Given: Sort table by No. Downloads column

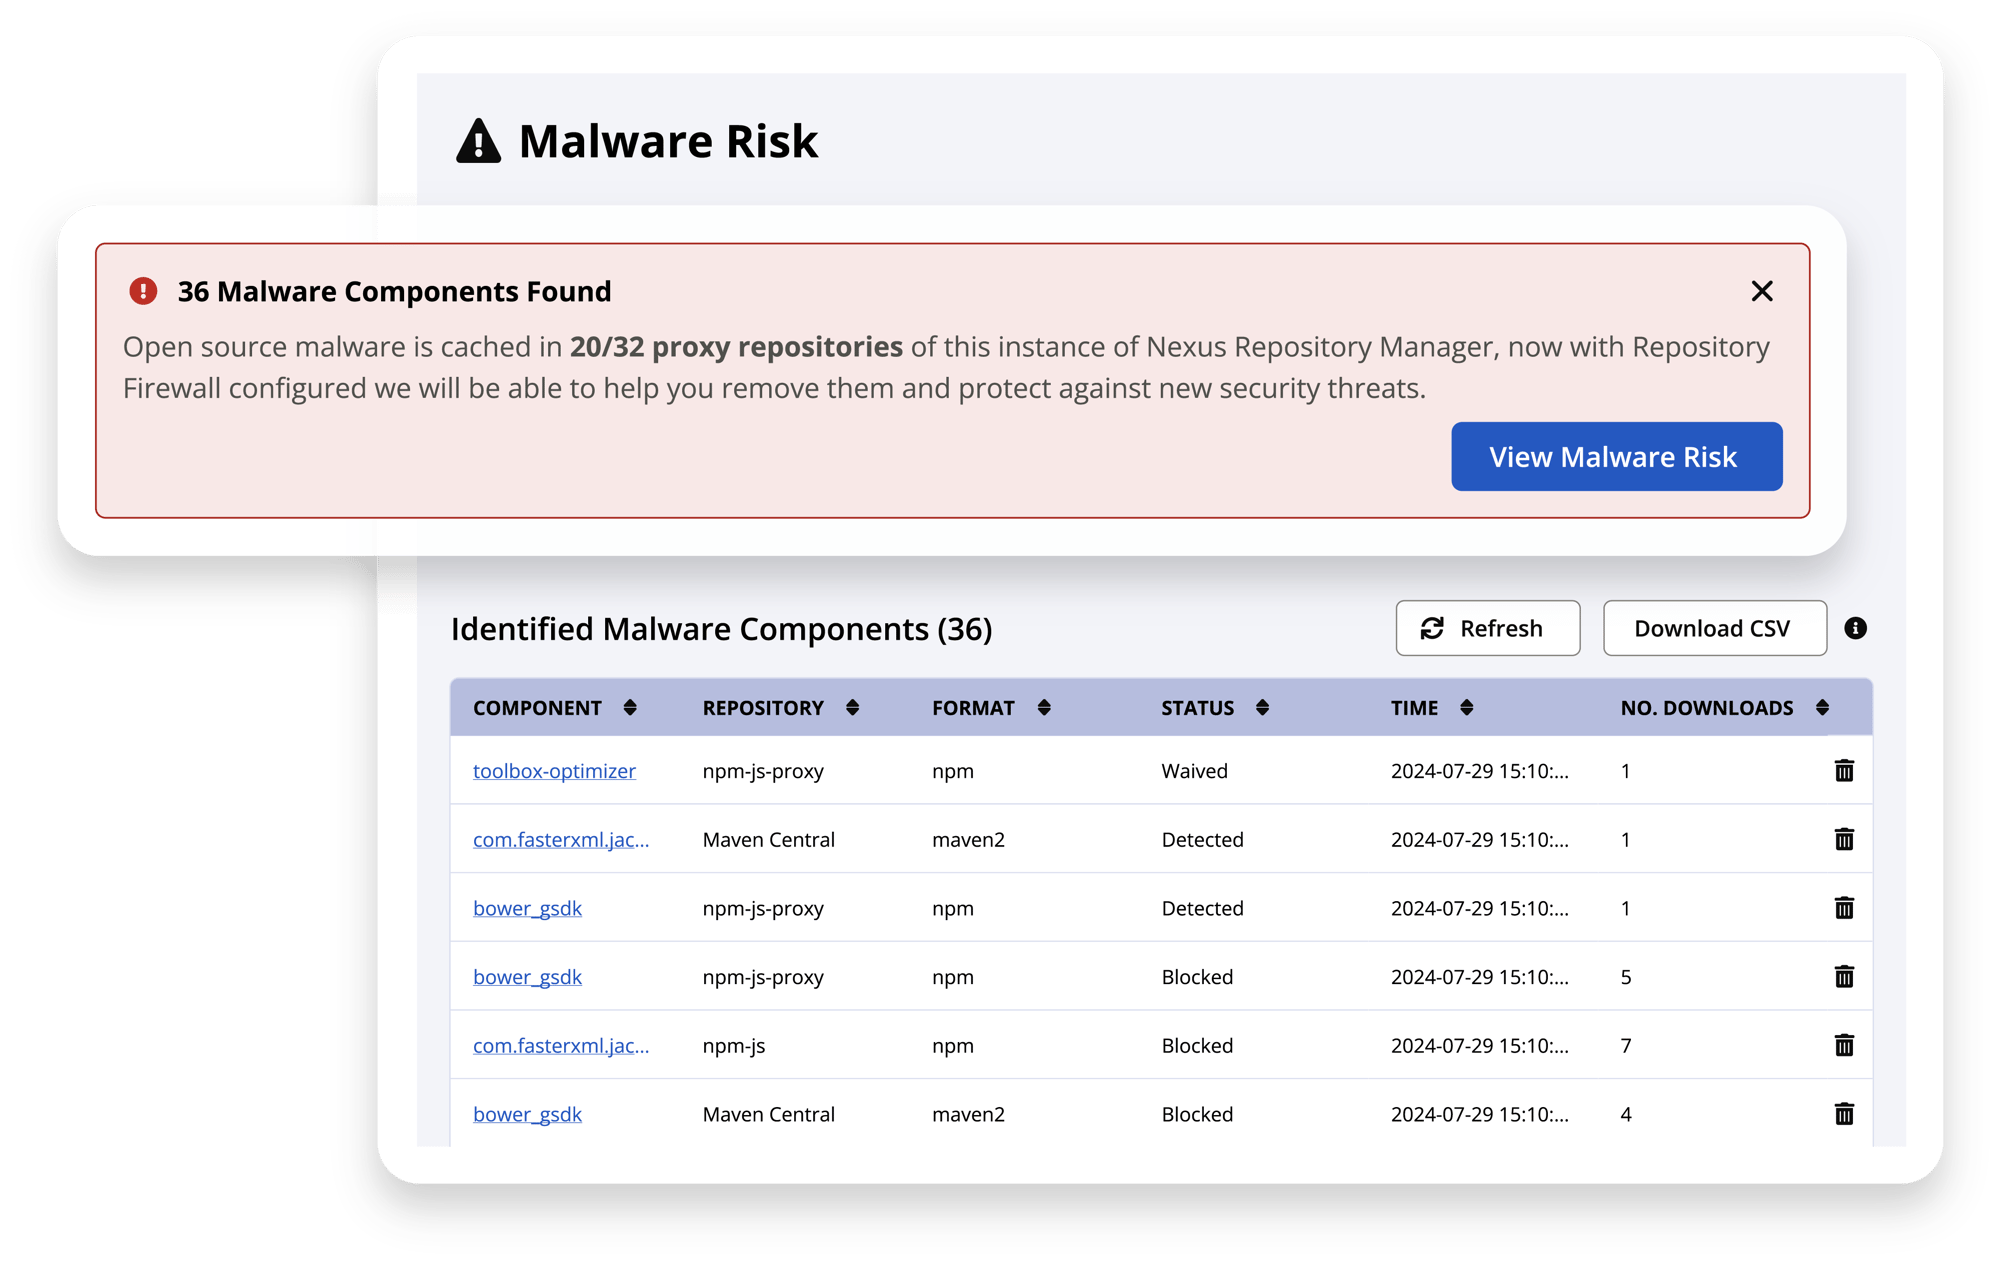Looking at the screenshot, I should point(1822,708).
